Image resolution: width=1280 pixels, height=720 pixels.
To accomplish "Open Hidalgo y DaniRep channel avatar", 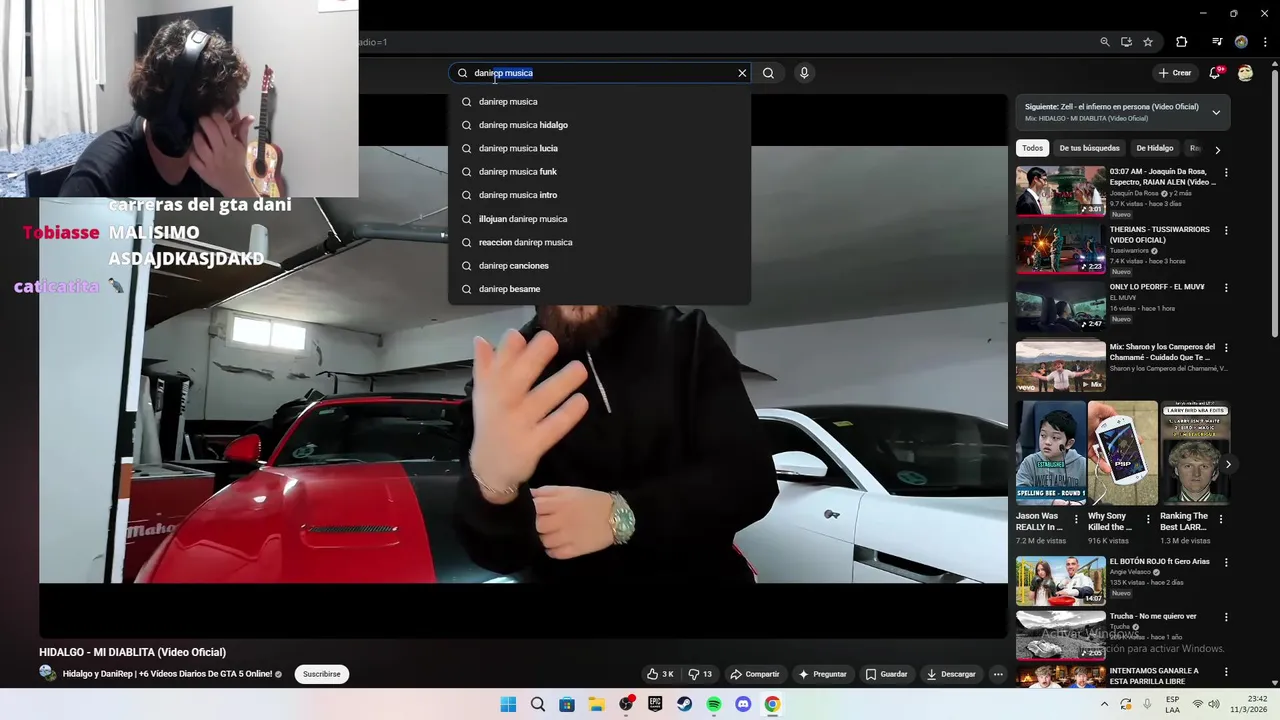I will point(48,673).
